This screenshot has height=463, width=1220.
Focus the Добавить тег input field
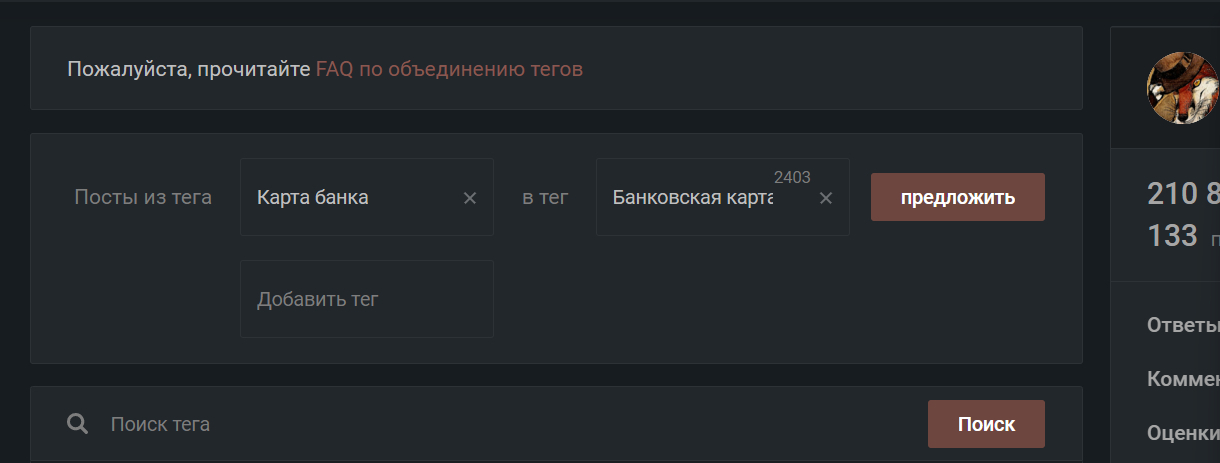367,299
